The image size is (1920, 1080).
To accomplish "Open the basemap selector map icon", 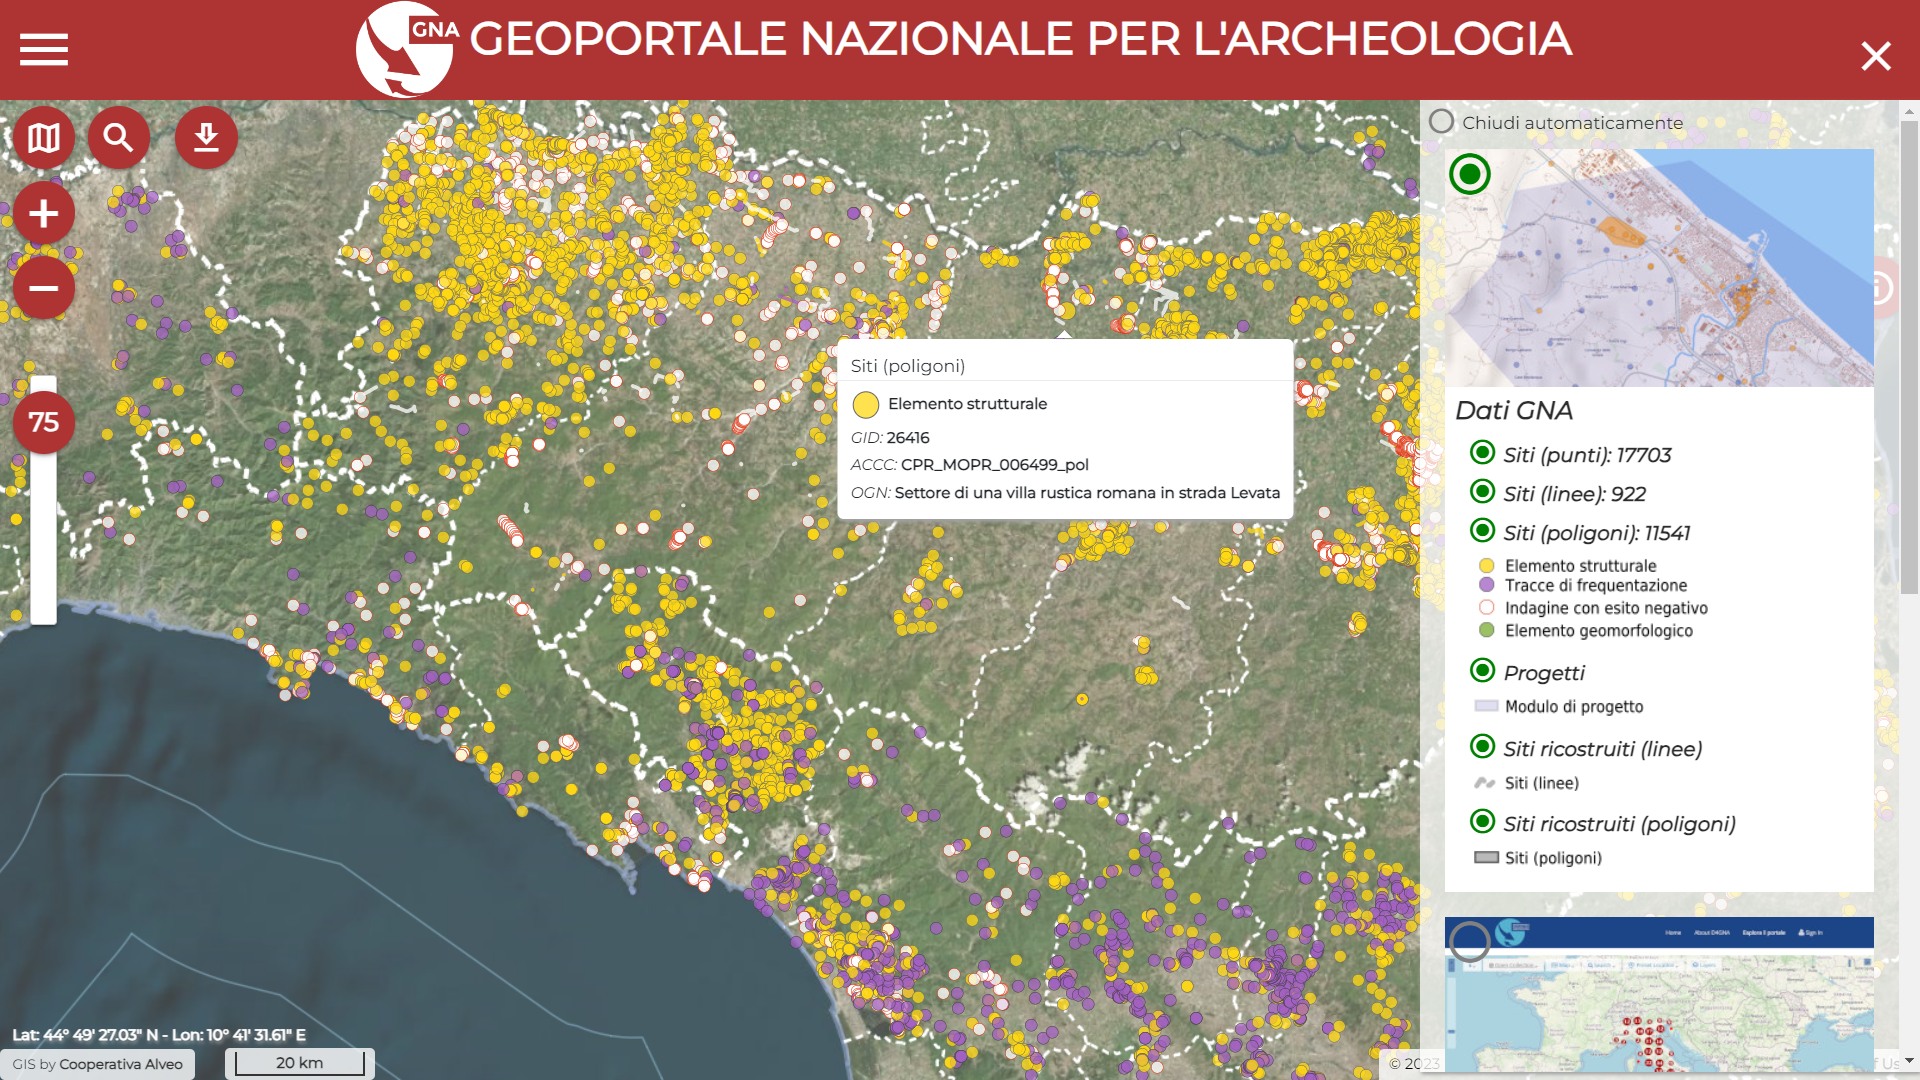I will coord(42,137).
